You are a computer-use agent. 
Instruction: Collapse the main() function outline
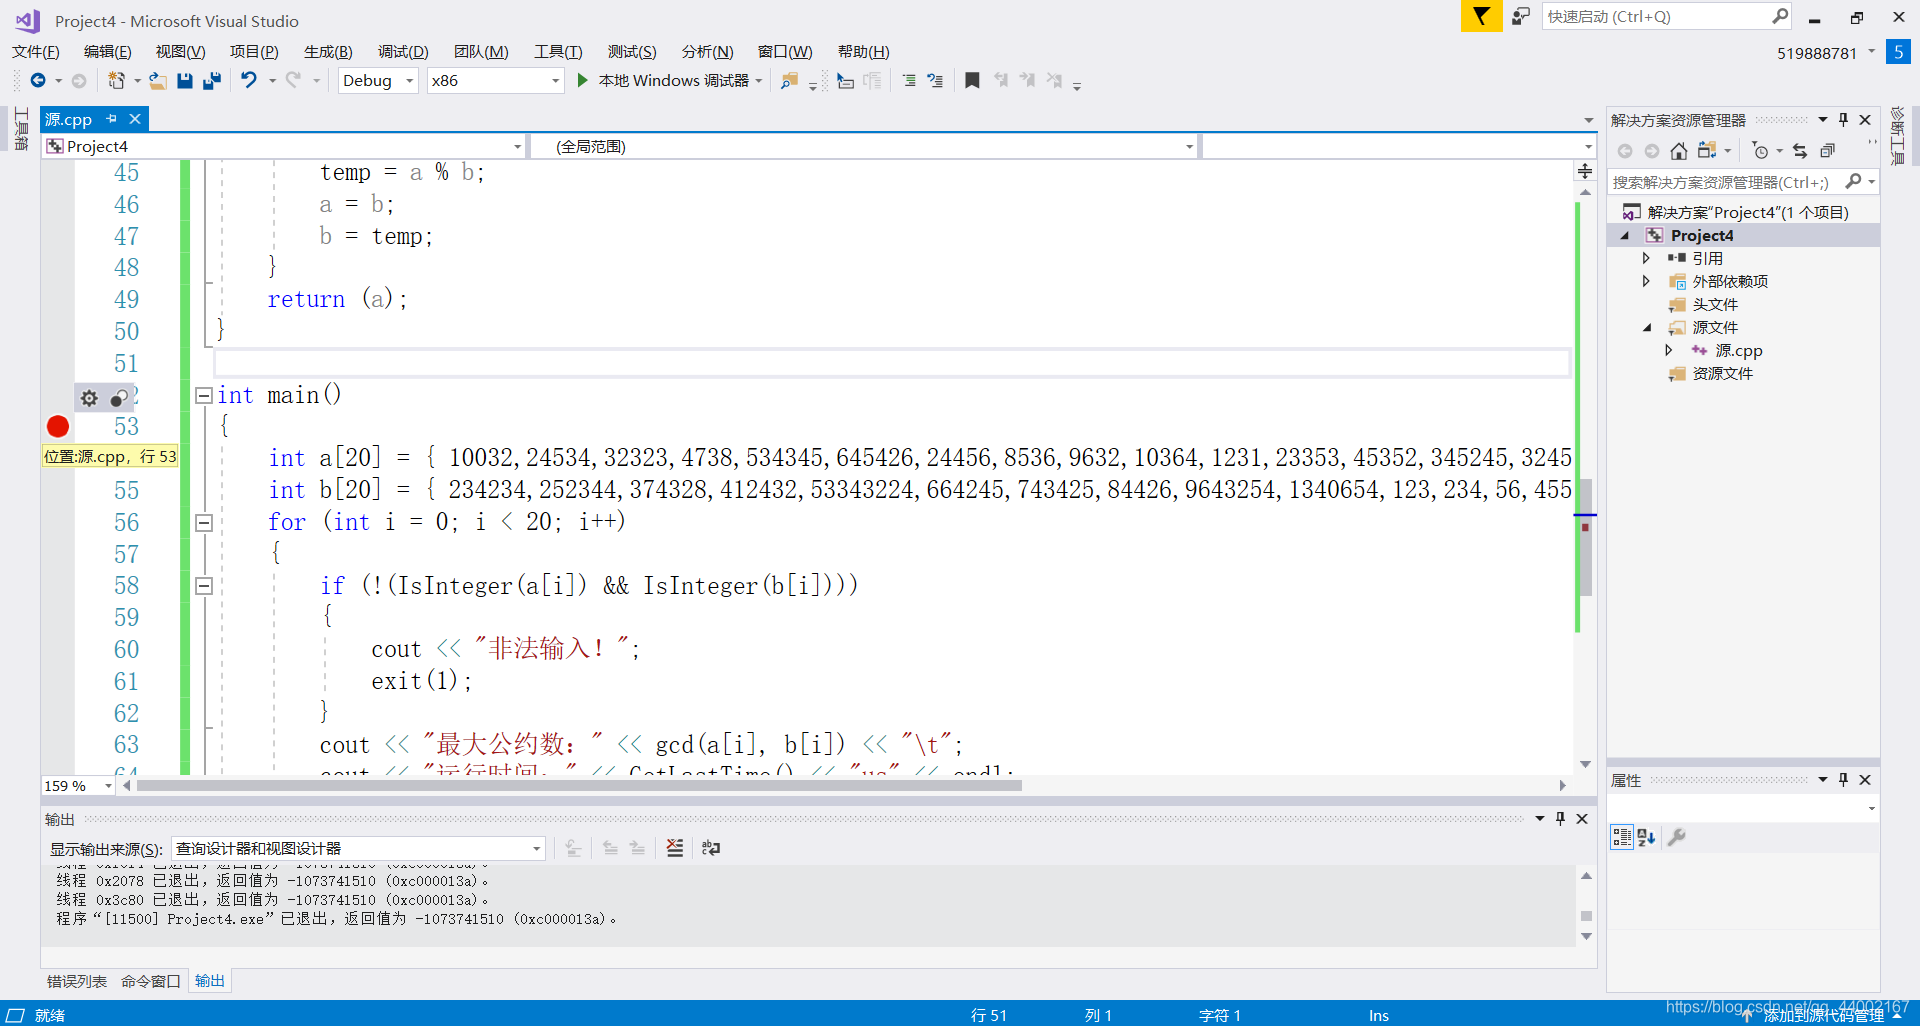204,395
